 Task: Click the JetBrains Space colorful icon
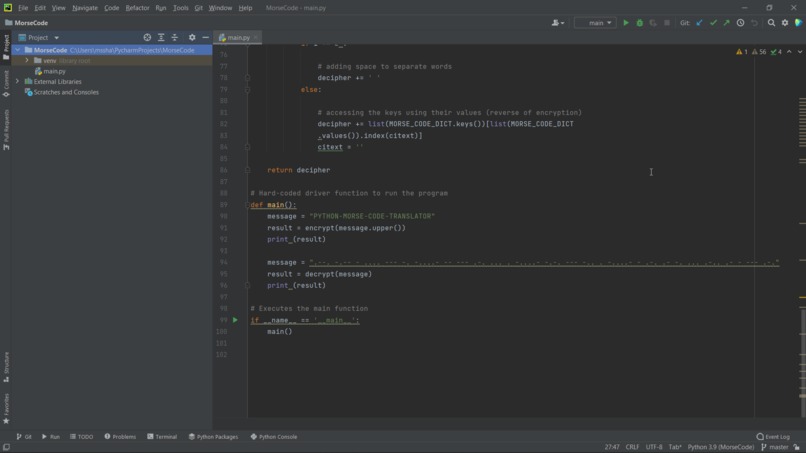click(798, 23)
